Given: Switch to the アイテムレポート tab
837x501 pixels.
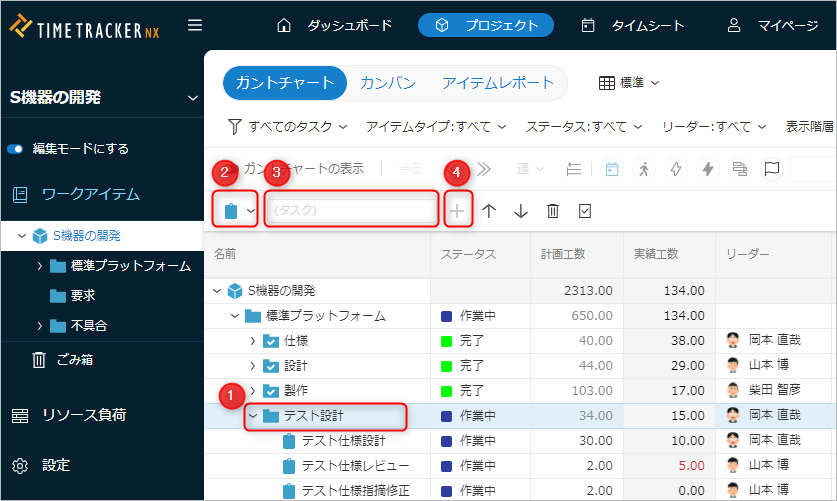Looking at the screenshot, I should [497, 83].
